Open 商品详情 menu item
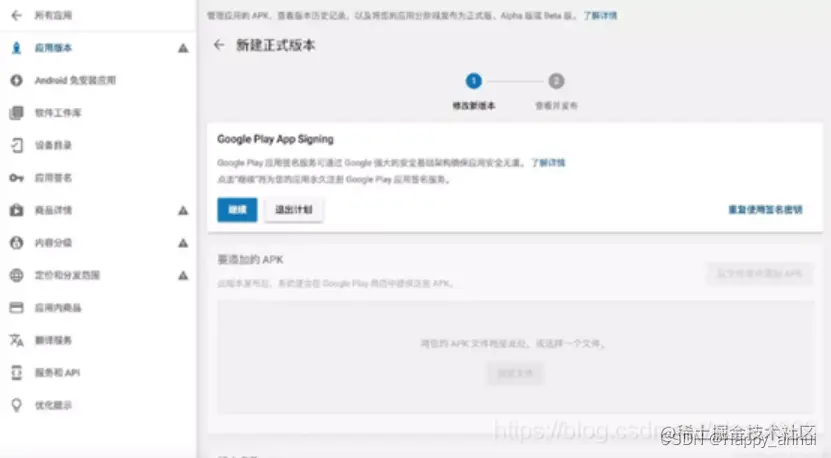The height and width of the screenshot is (458, 831). 53,210
